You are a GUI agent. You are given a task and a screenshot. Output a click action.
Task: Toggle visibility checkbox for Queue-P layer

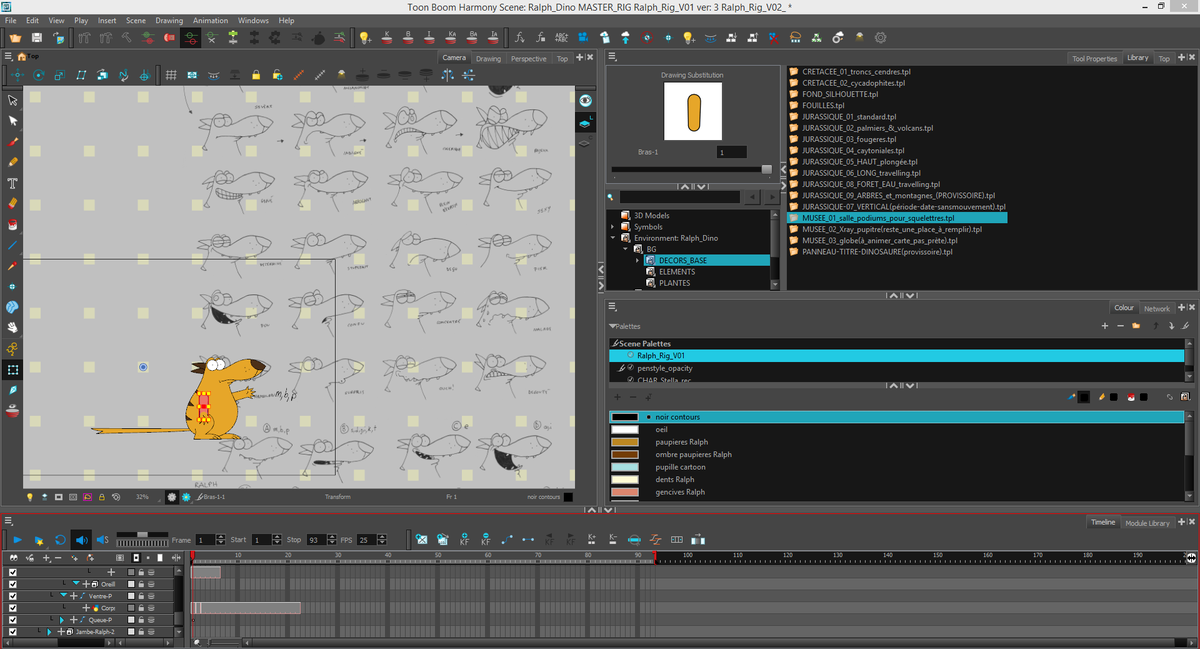point(13,620)
